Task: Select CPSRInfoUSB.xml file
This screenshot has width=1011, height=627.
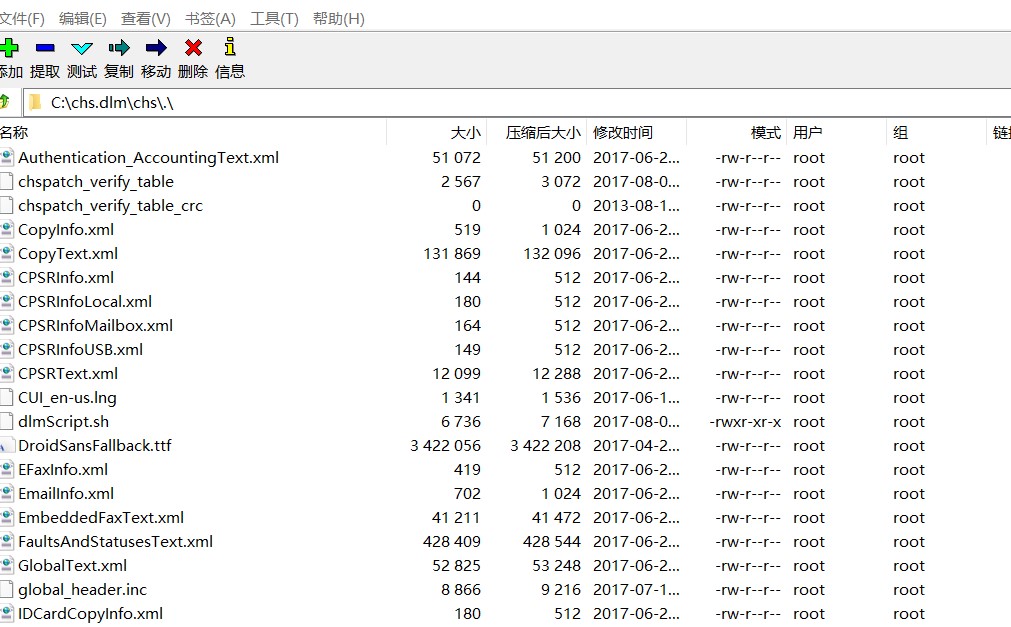Action: click(81, 350)
